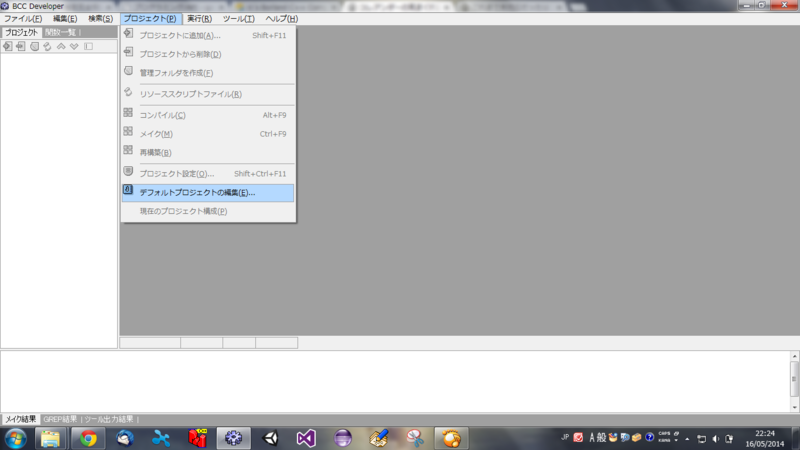The image size is (800, 450).
Task: Switch to the 関数一覧 panel tab
Action: click(x=60, y=32)
